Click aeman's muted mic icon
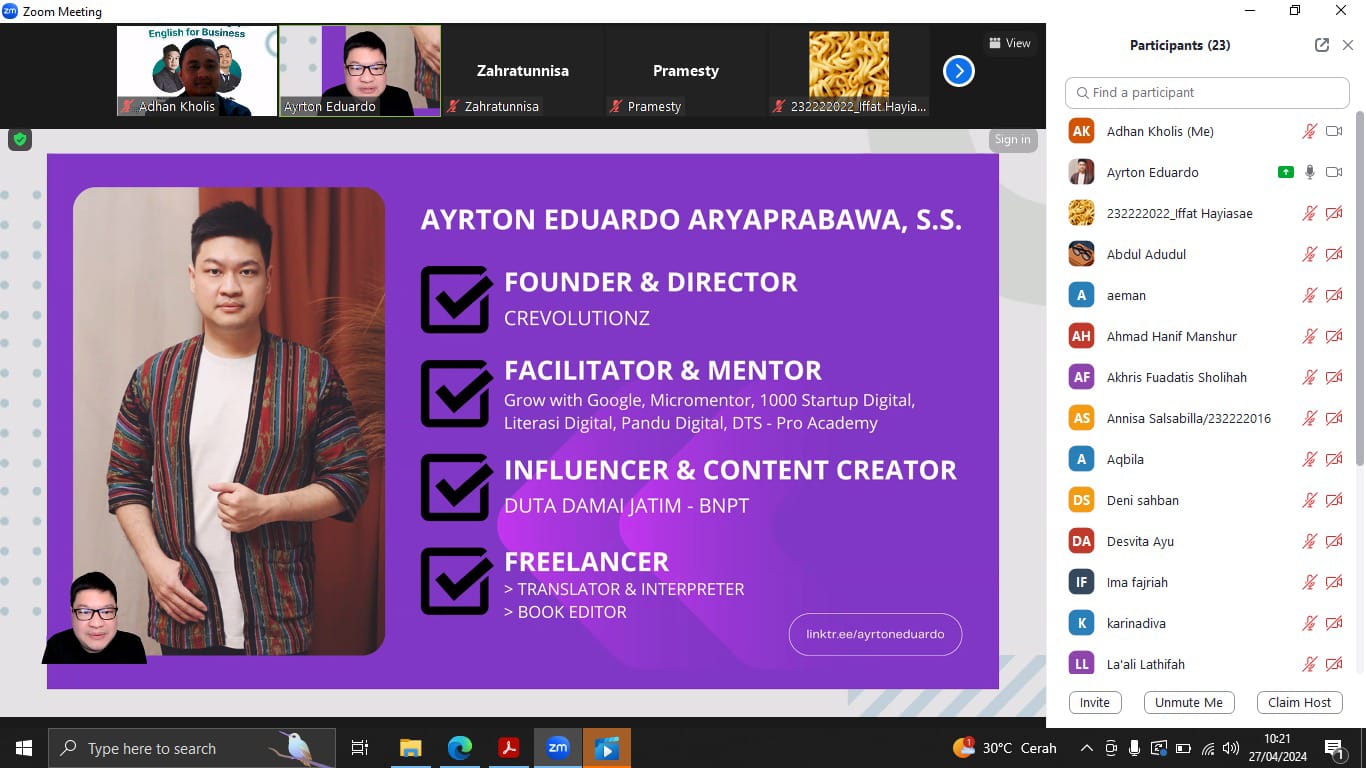This screenshot has width=1366, height=768. pos(1309,295)
